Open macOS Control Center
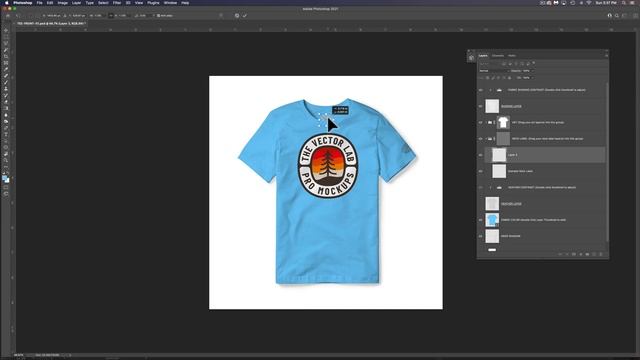This screenshot has height=360, width=640. 632,3
